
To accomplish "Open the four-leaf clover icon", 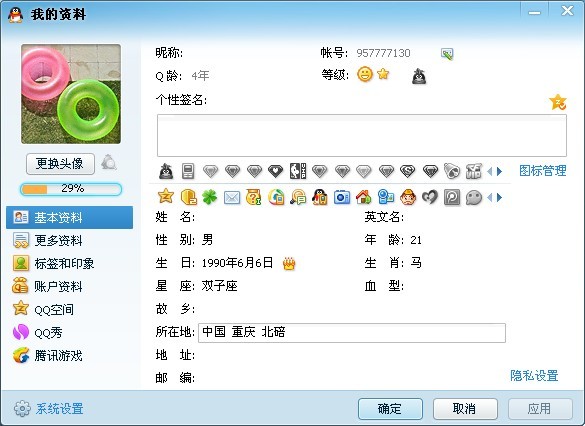I will (x=210, y=197).
